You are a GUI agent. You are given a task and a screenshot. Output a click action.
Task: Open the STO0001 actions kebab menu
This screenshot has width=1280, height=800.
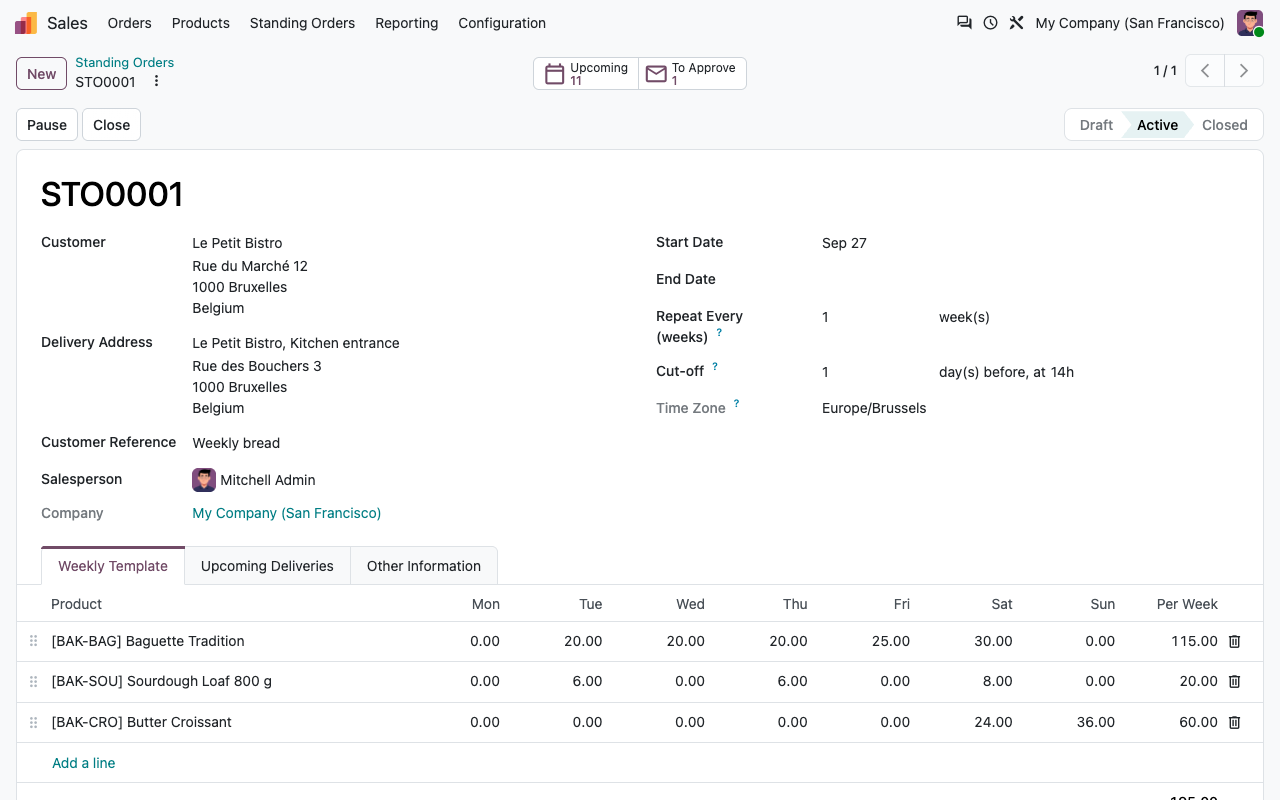point(156,81)
